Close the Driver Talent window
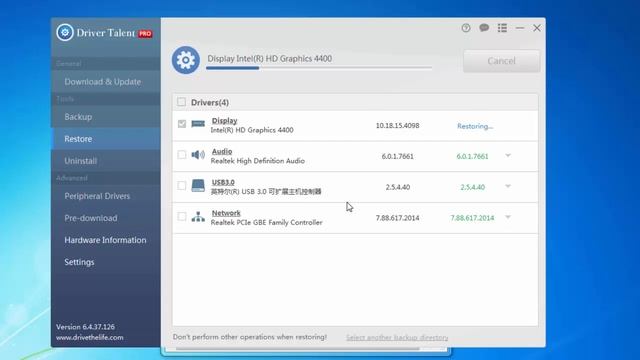Image resolution: width=640 pixels, height=360 pixels. pyautogui.click(x=537, y=28)
